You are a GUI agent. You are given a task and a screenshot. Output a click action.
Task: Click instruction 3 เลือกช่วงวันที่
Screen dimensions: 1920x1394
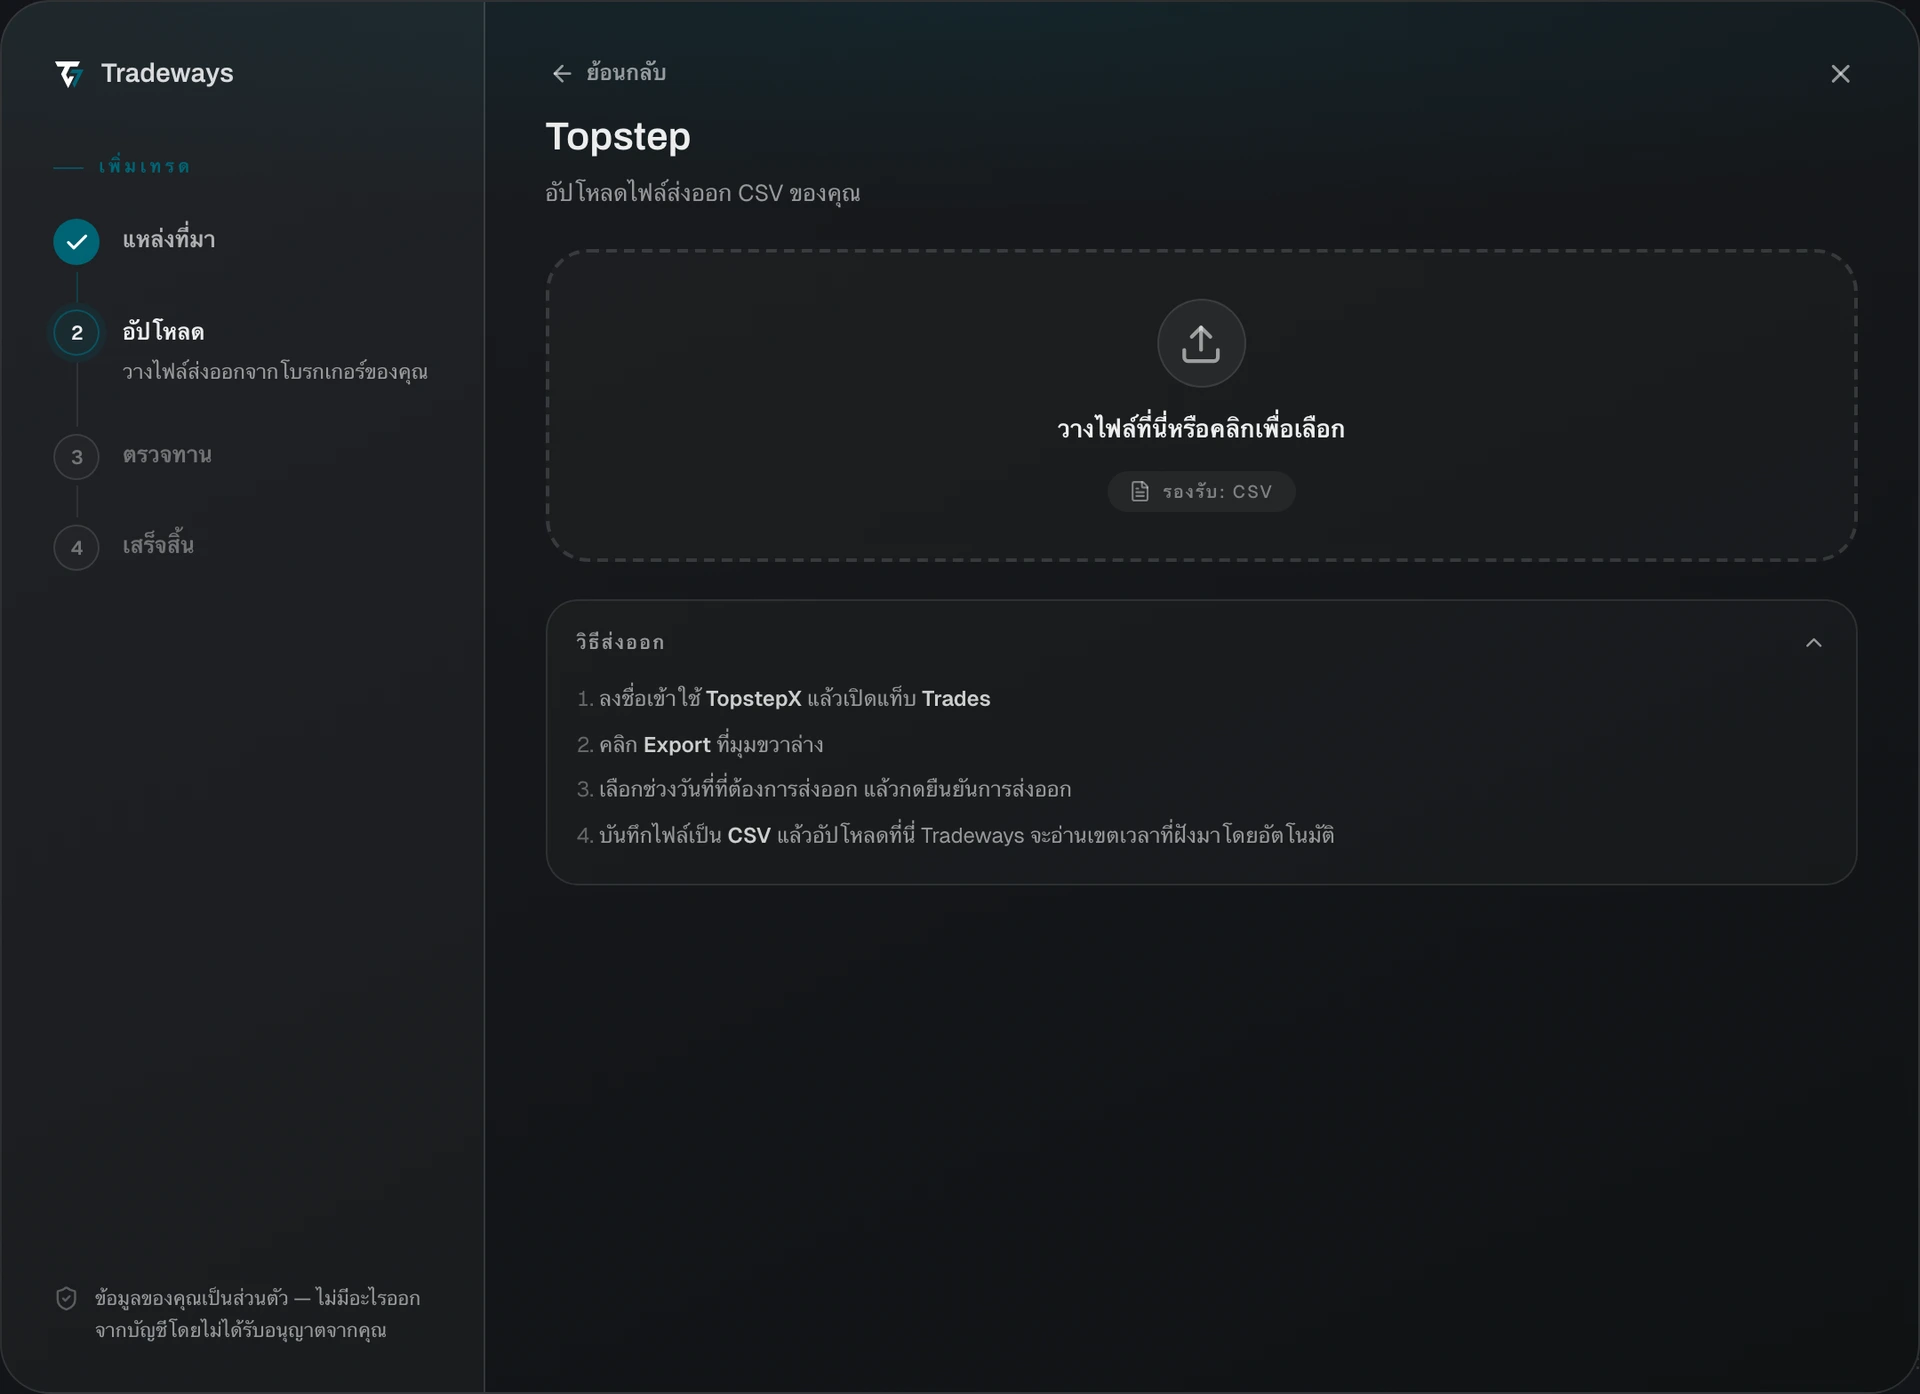(x=824, y=789)
